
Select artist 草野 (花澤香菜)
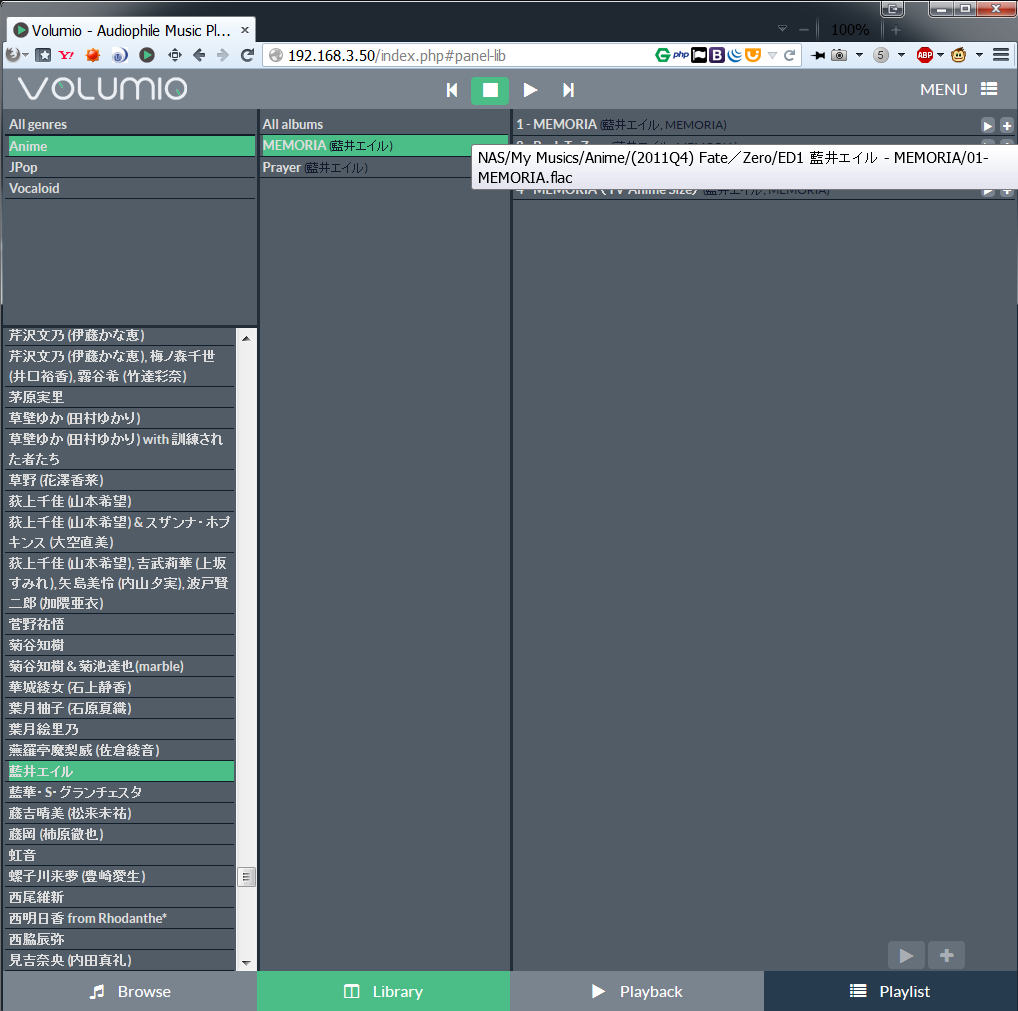(x=120, y=480)
